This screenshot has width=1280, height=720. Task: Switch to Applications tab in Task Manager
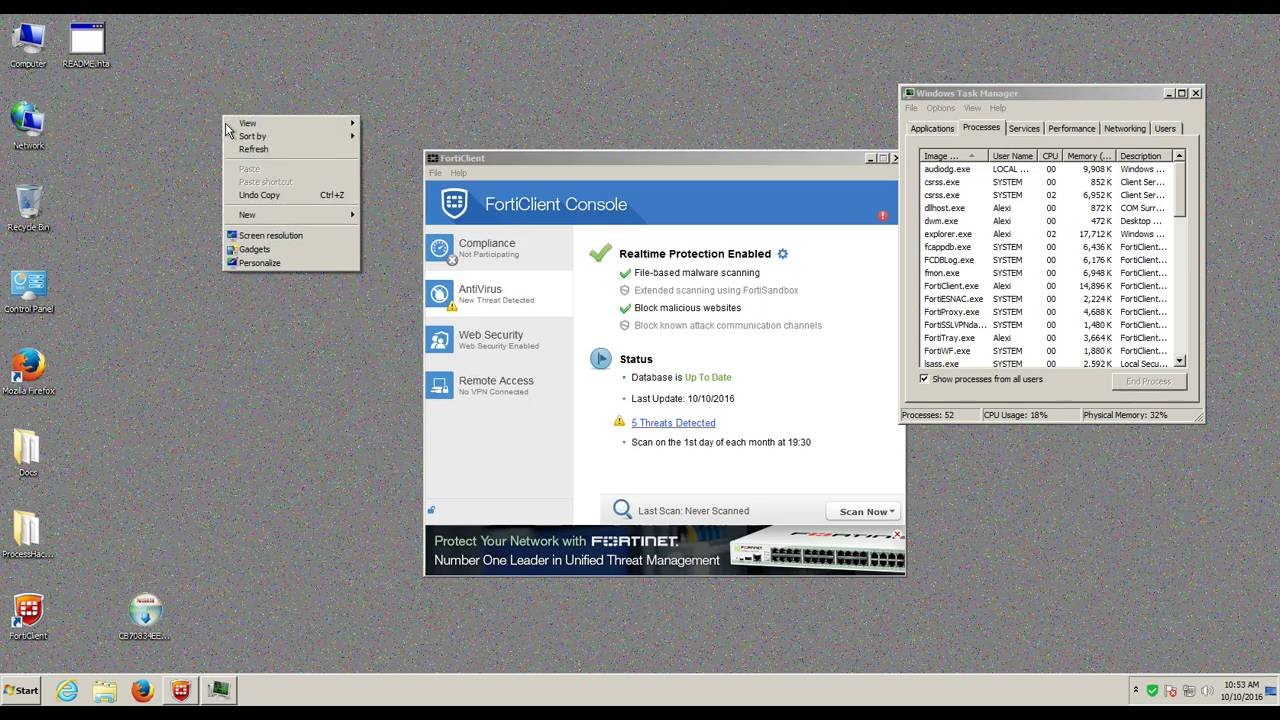(x=932, y=129)
